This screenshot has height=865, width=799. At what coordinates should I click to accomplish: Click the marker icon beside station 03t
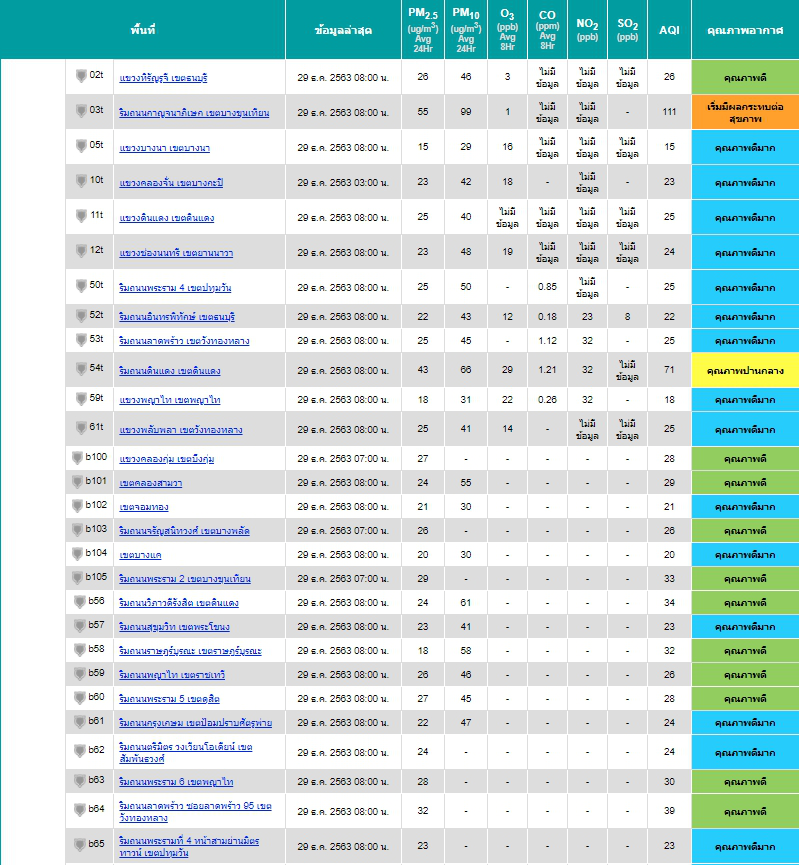click(81, 111)
